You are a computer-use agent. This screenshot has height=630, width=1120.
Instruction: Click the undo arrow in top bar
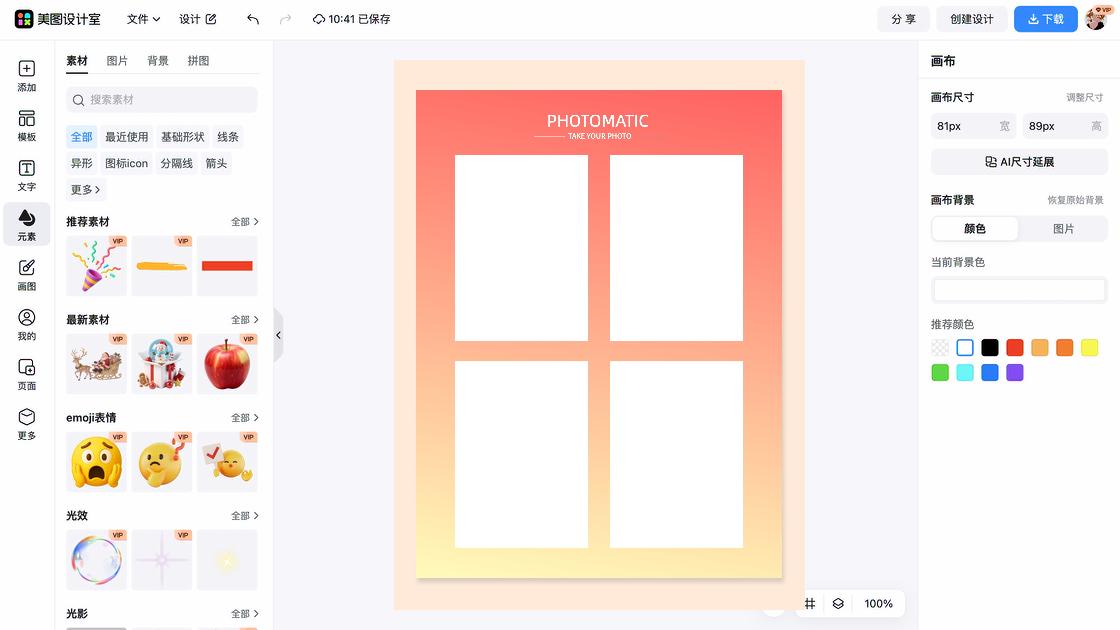(x=253, y=19)
